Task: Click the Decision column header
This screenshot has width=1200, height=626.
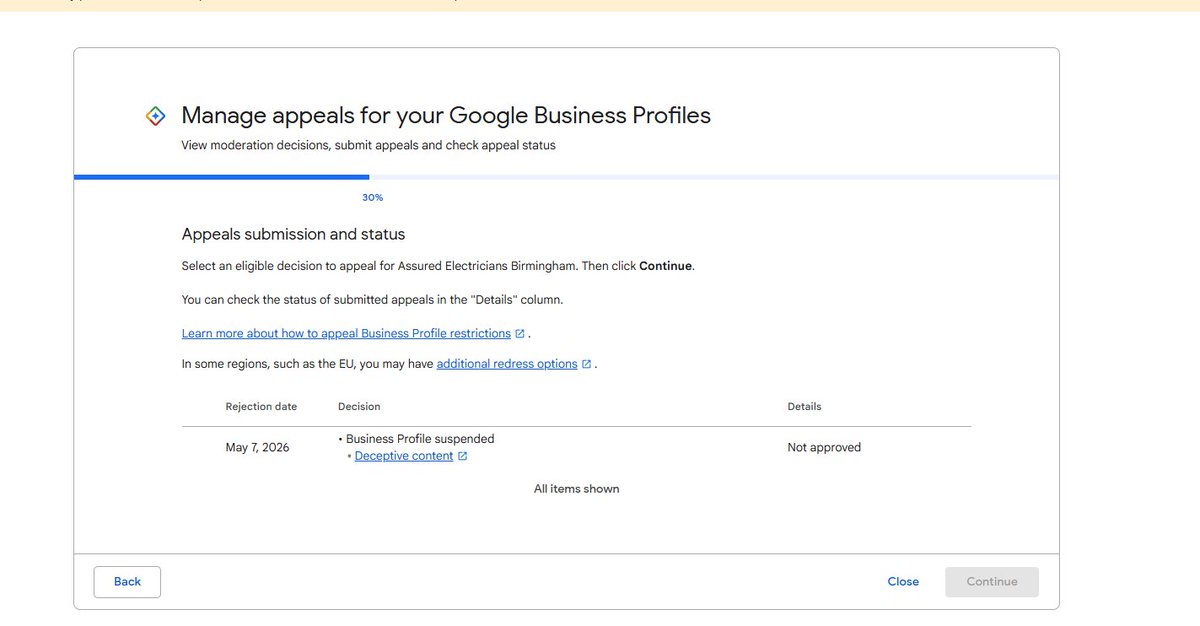Action: coord(359,407)
